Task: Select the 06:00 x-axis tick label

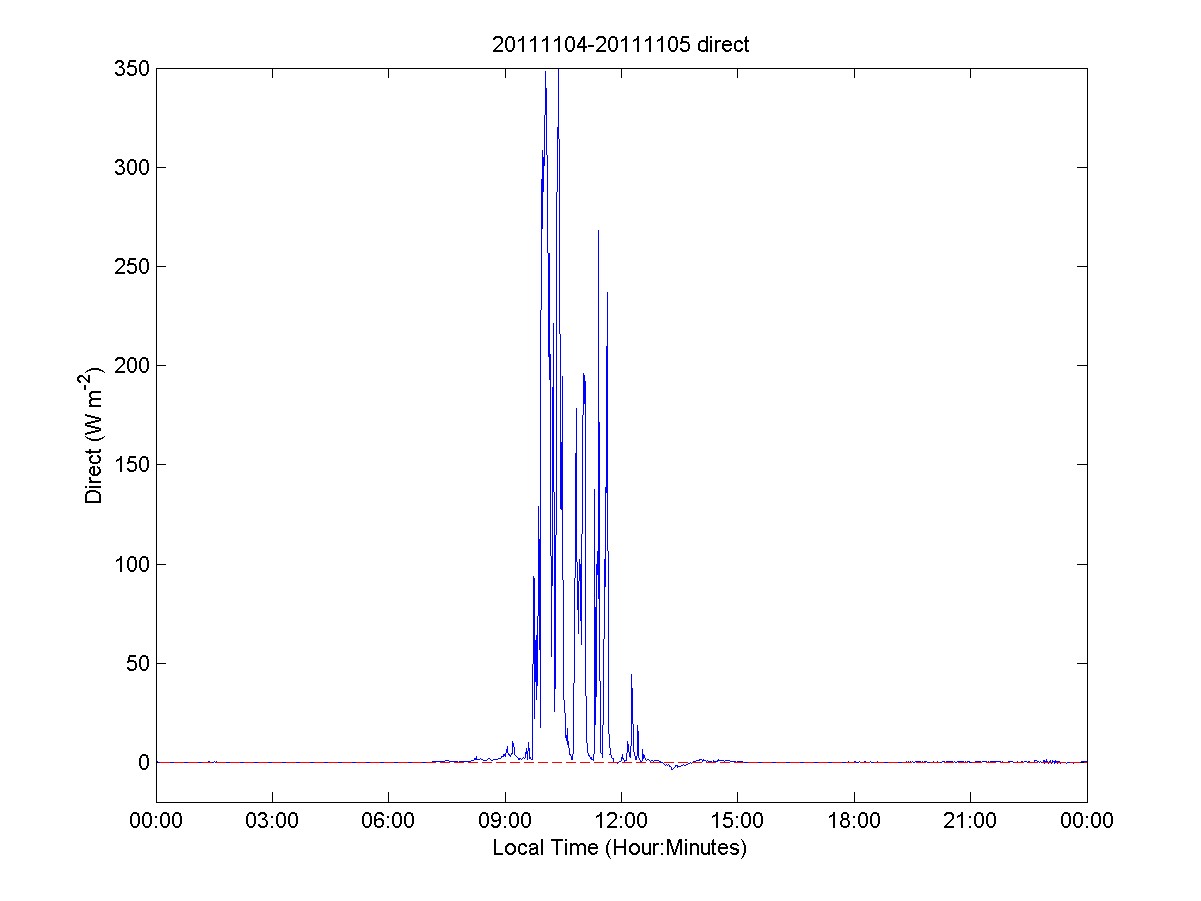Action: pos(388,822)
